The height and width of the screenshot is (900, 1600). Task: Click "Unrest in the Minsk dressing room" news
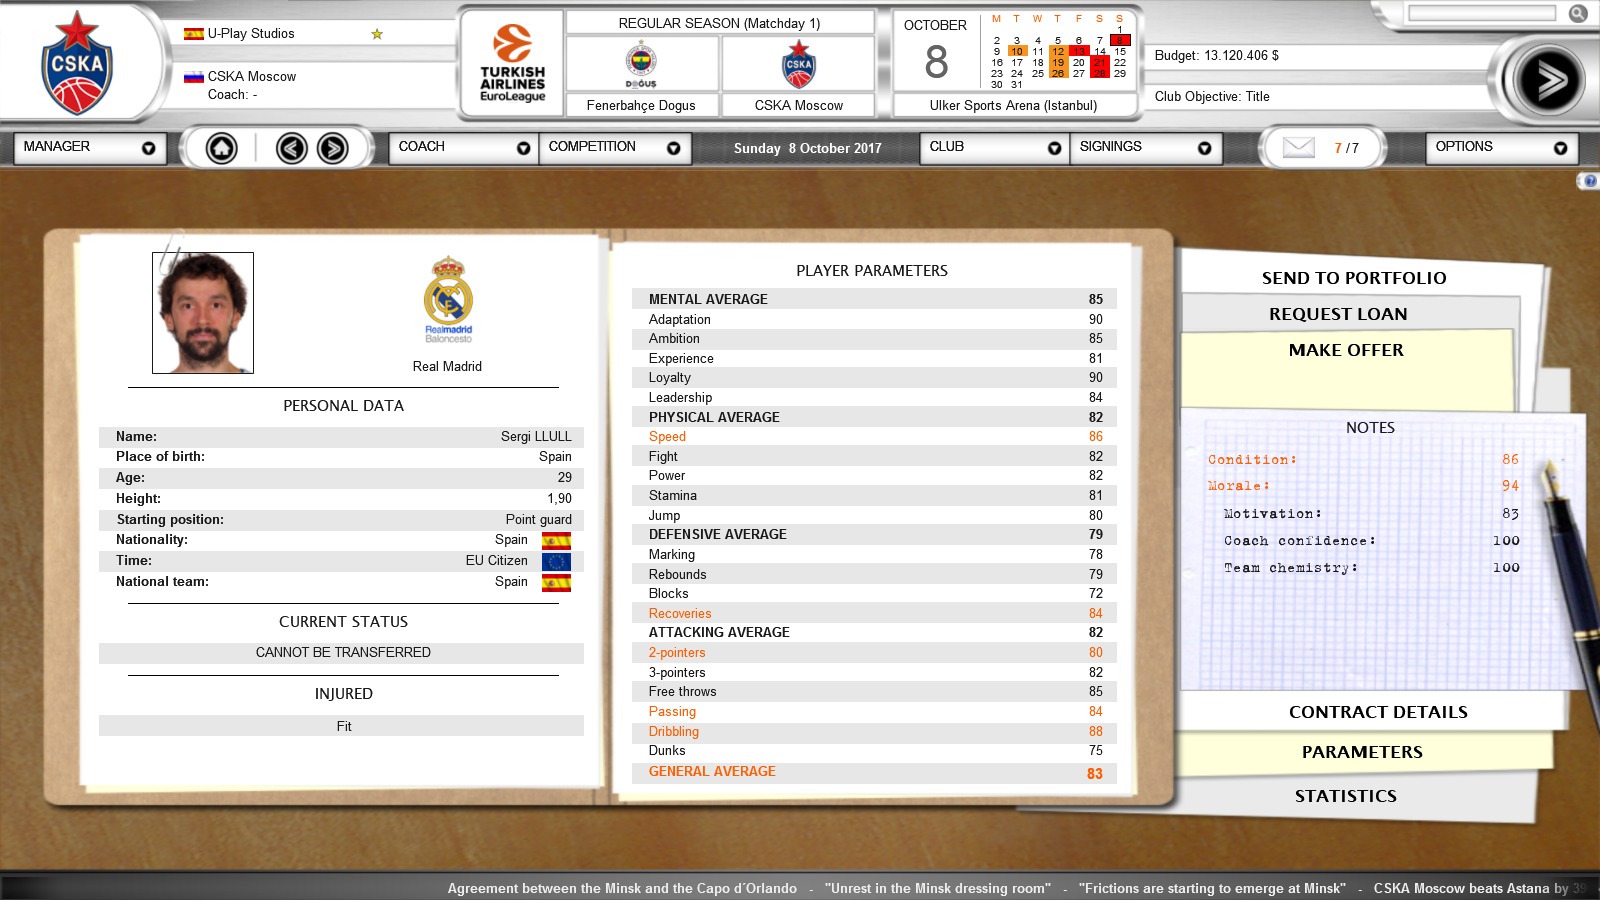(x=938, y=888)
